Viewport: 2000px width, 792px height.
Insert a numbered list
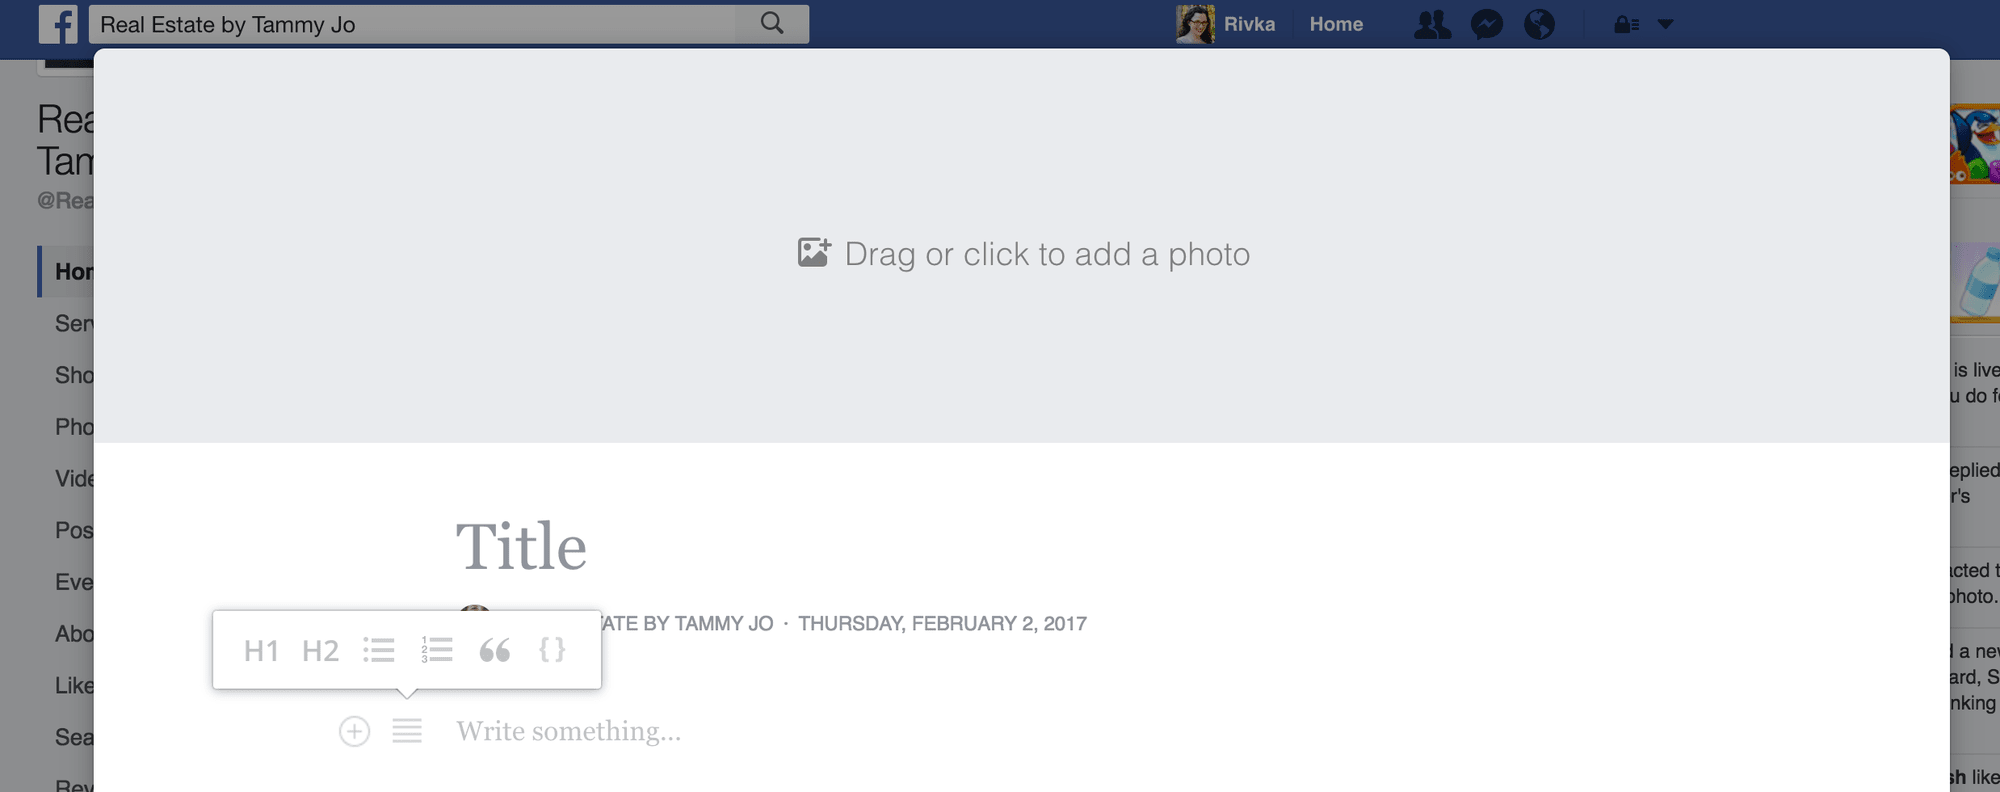coord(437,650)
